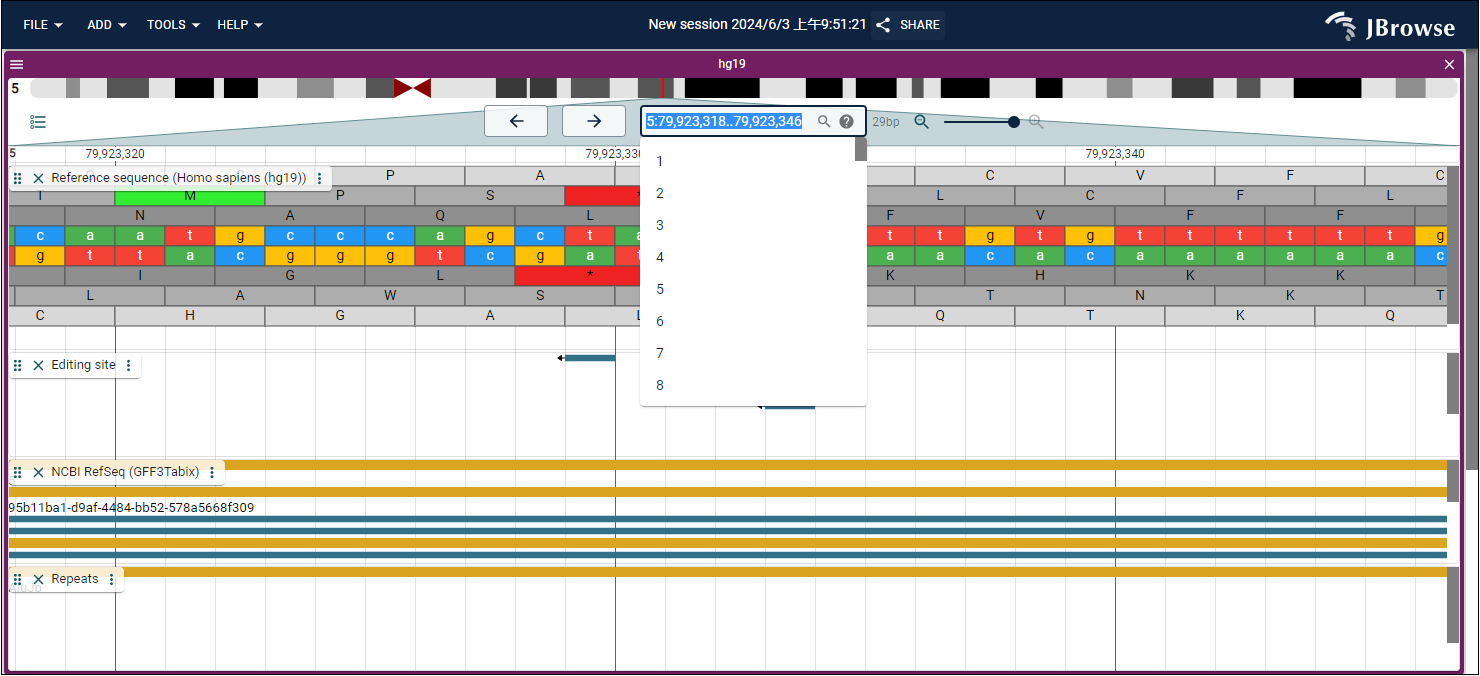Click the NCBI RefSeq (GFF3Tabix) track label
Screen dimensions: 1480x676
click(125, 472)
